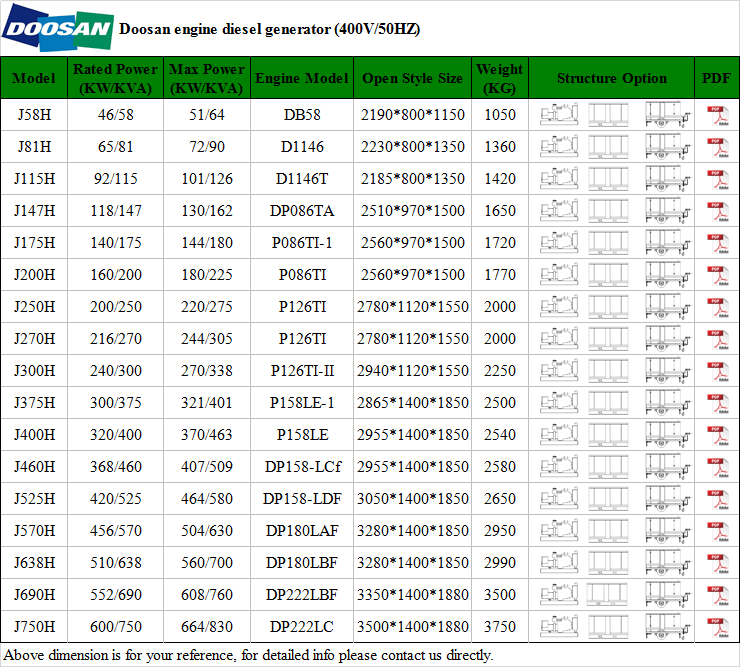Click engine model DP180LAF
The height and width of the screenshot is (668, 742).
(x=302, y=531)
